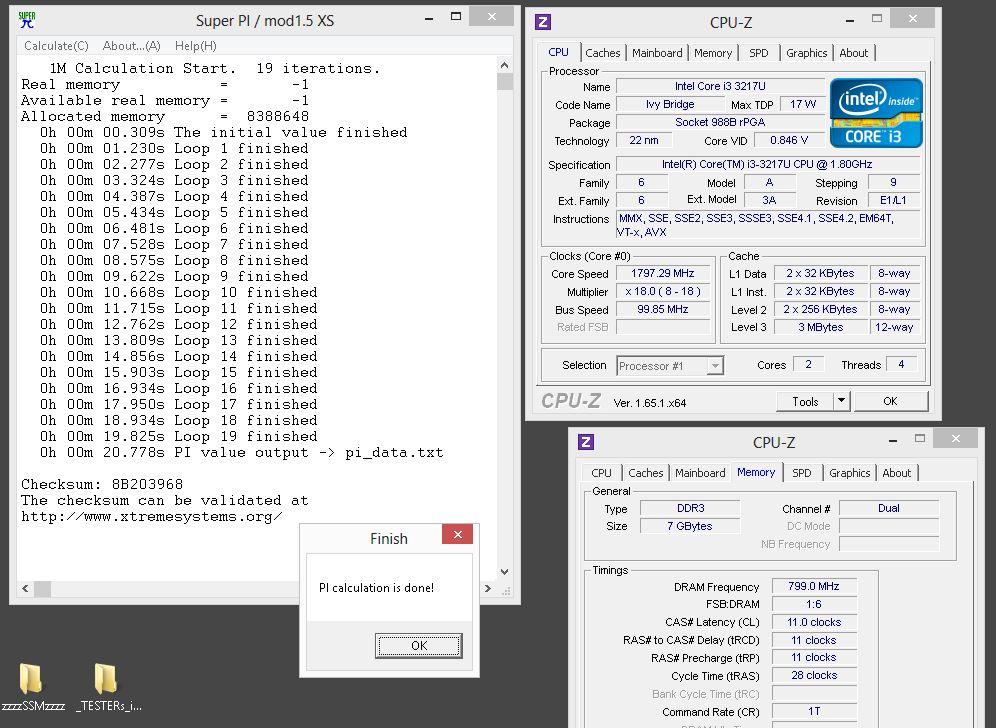
Task: Click OK in the Finish dialog
Action: [419, 645]
